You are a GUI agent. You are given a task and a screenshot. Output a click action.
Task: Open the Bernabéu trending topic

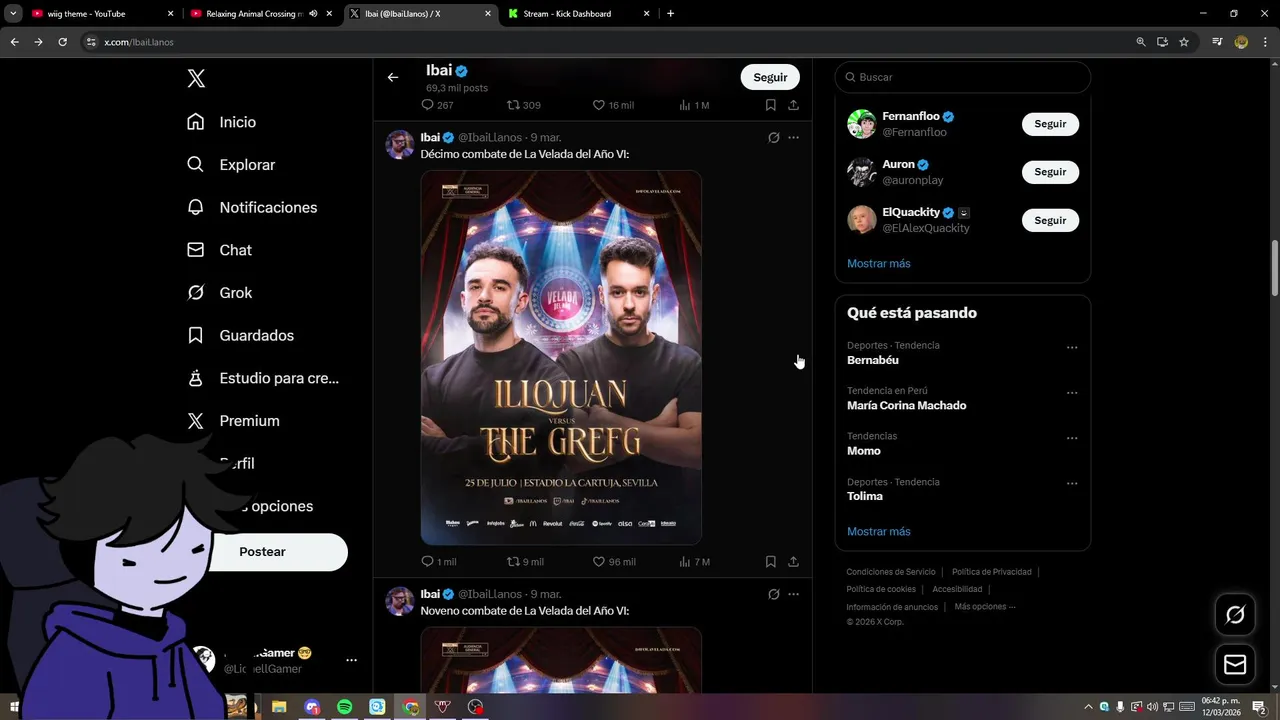pos(873,360)
